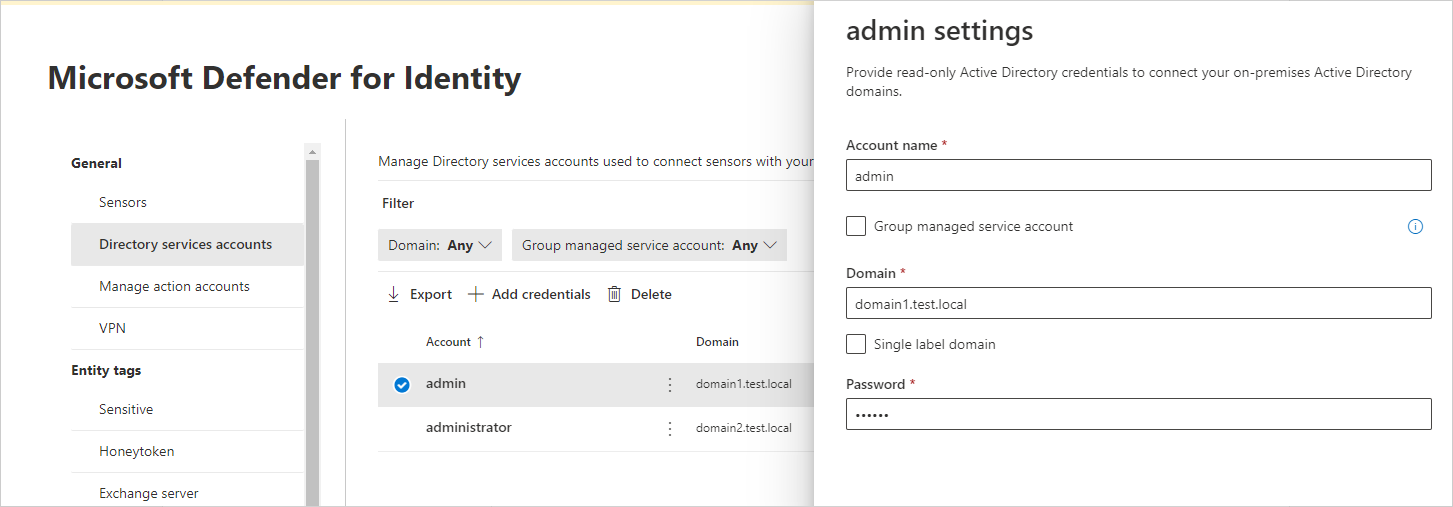Click the Export download arrow icon
1453x507 pixels.
(x=393, y=294)
